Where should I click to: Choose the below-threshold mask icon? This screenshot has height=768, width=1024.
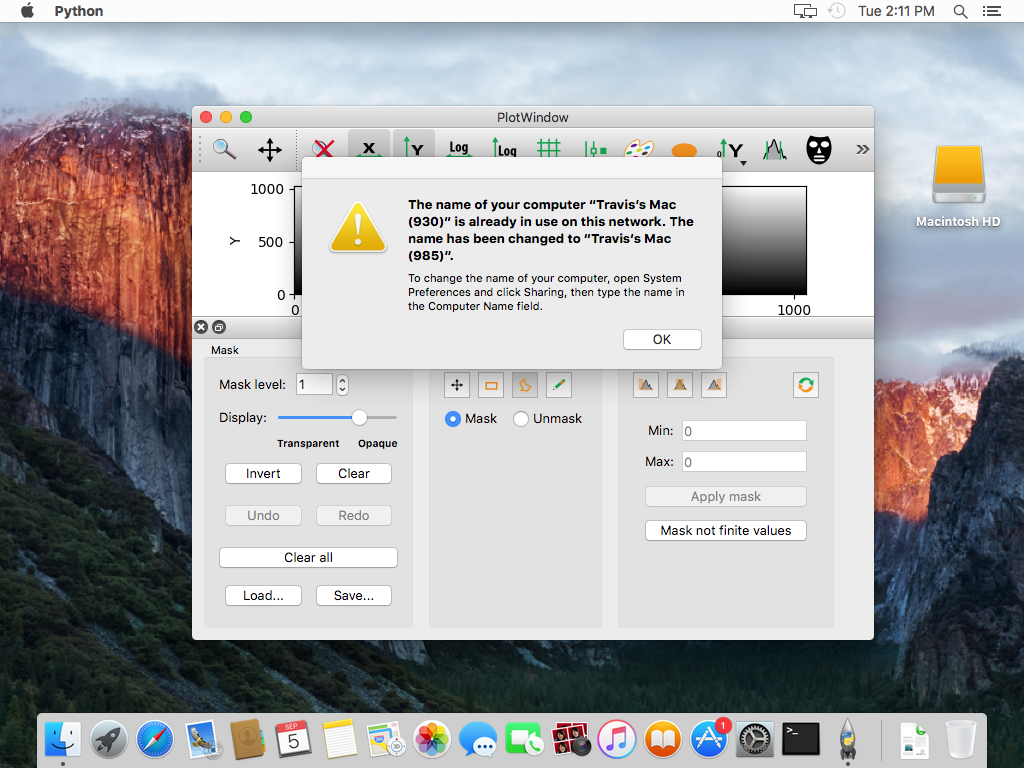pos(646,385)
